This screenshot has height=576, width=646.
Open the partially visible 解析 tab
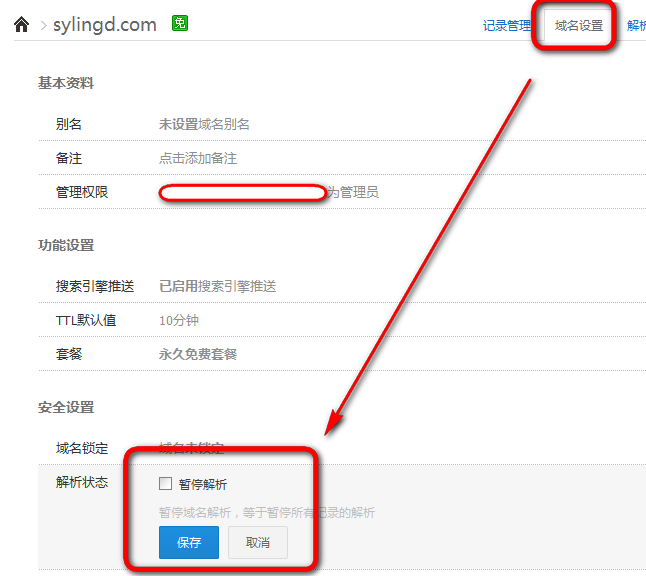(636, 26)
